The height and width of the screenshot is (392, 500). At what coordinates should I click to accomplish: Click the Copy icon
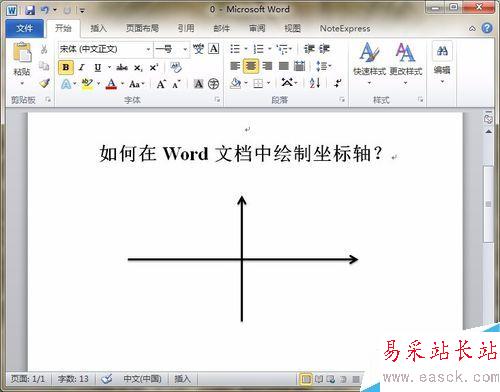[x=44, y=66]
